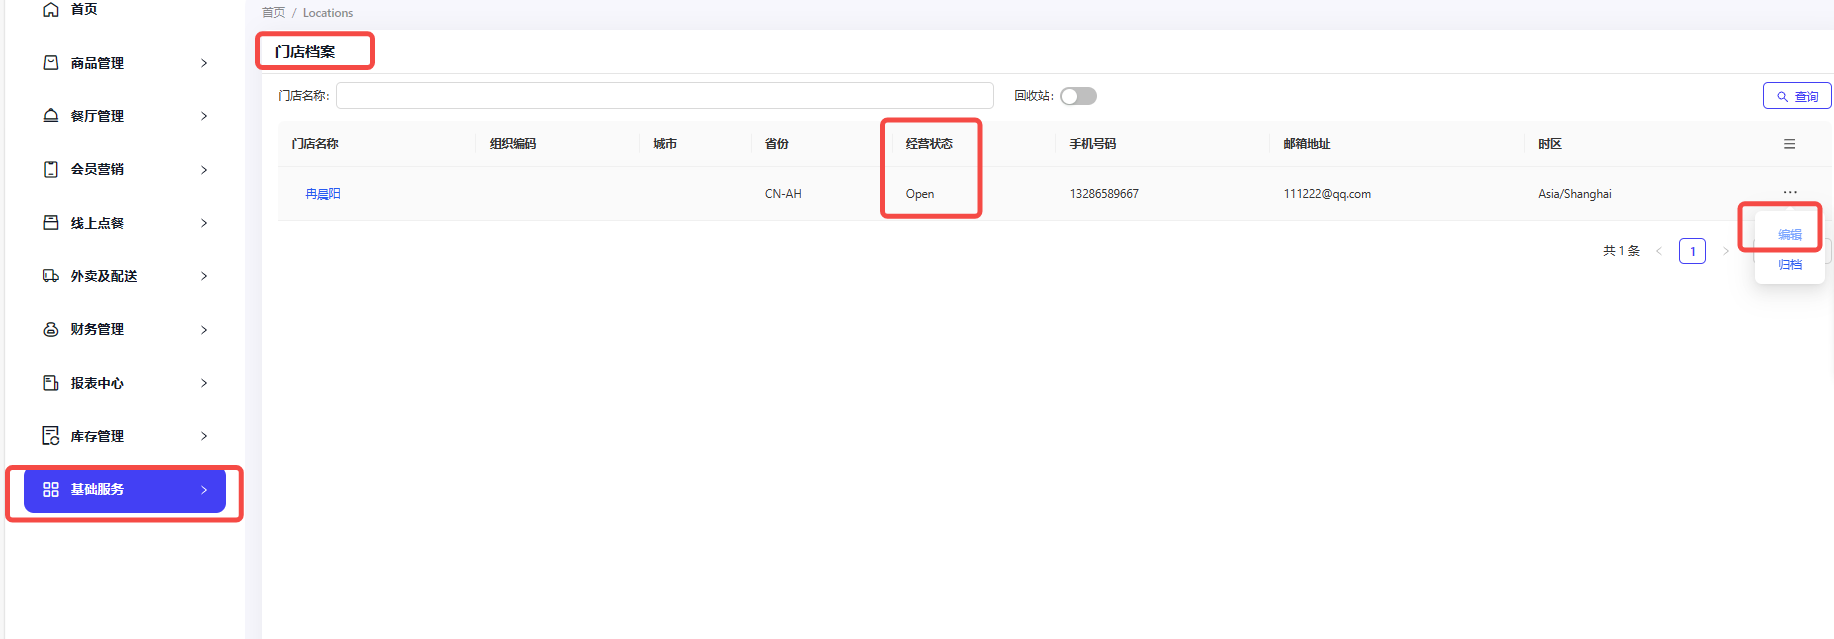Screen dimensions: 1834x639
Task: Open 财务管理 menu label
Action: [x=97, y=329]
